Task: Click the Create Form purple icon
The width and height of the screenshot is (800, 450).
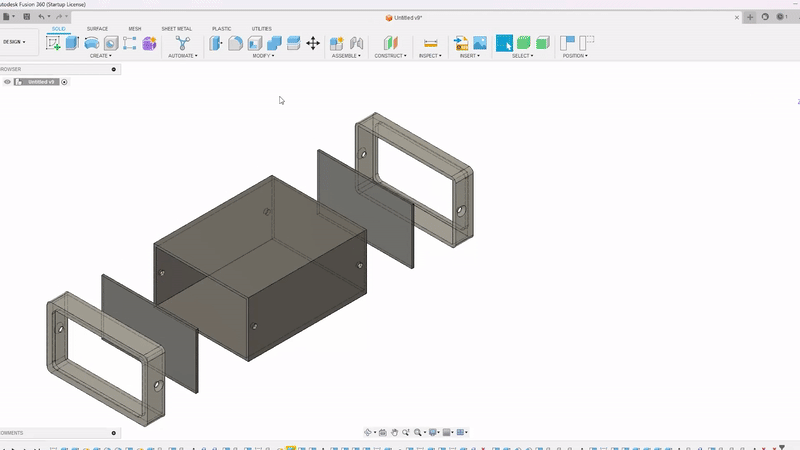Action: [149, 43]
